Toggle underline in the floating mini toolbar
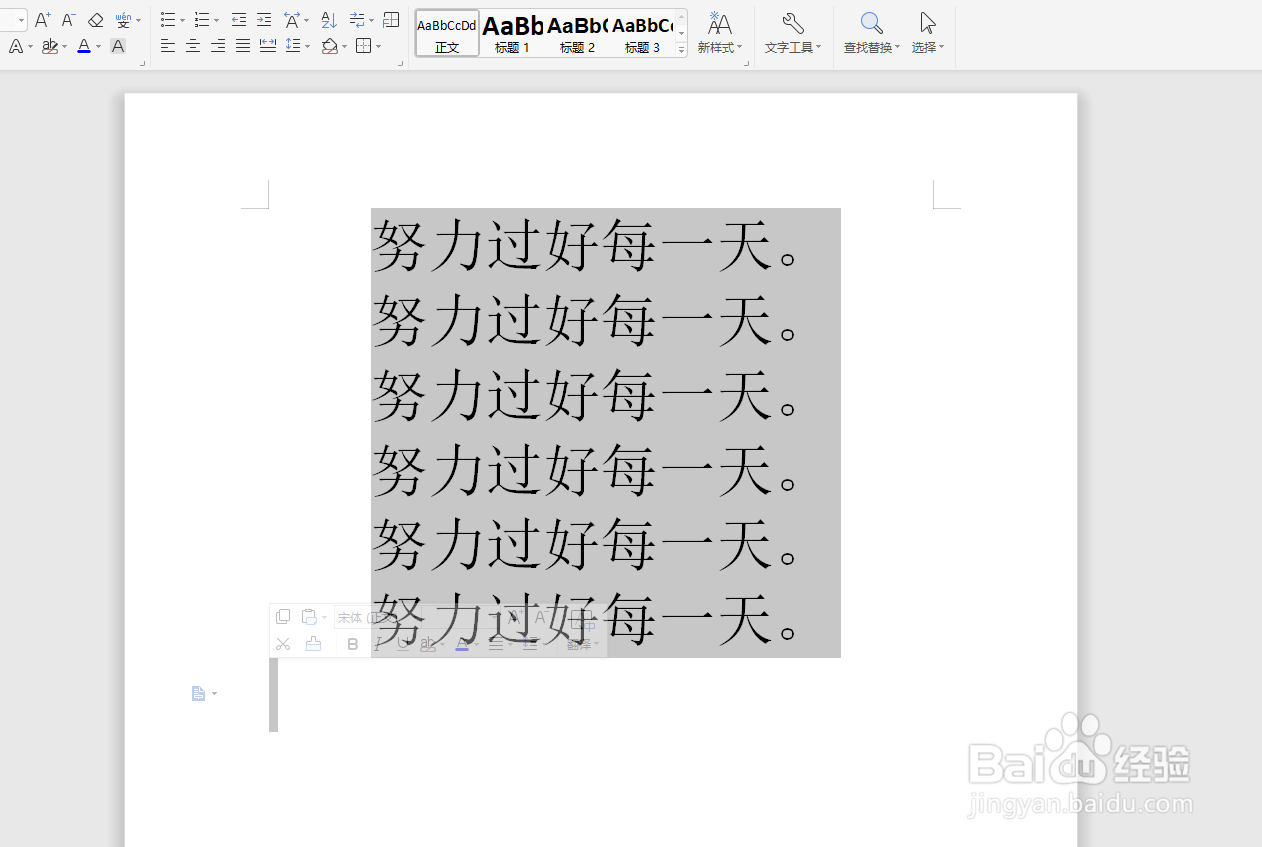Screen dimensions: 1262x847 point(403,644)
